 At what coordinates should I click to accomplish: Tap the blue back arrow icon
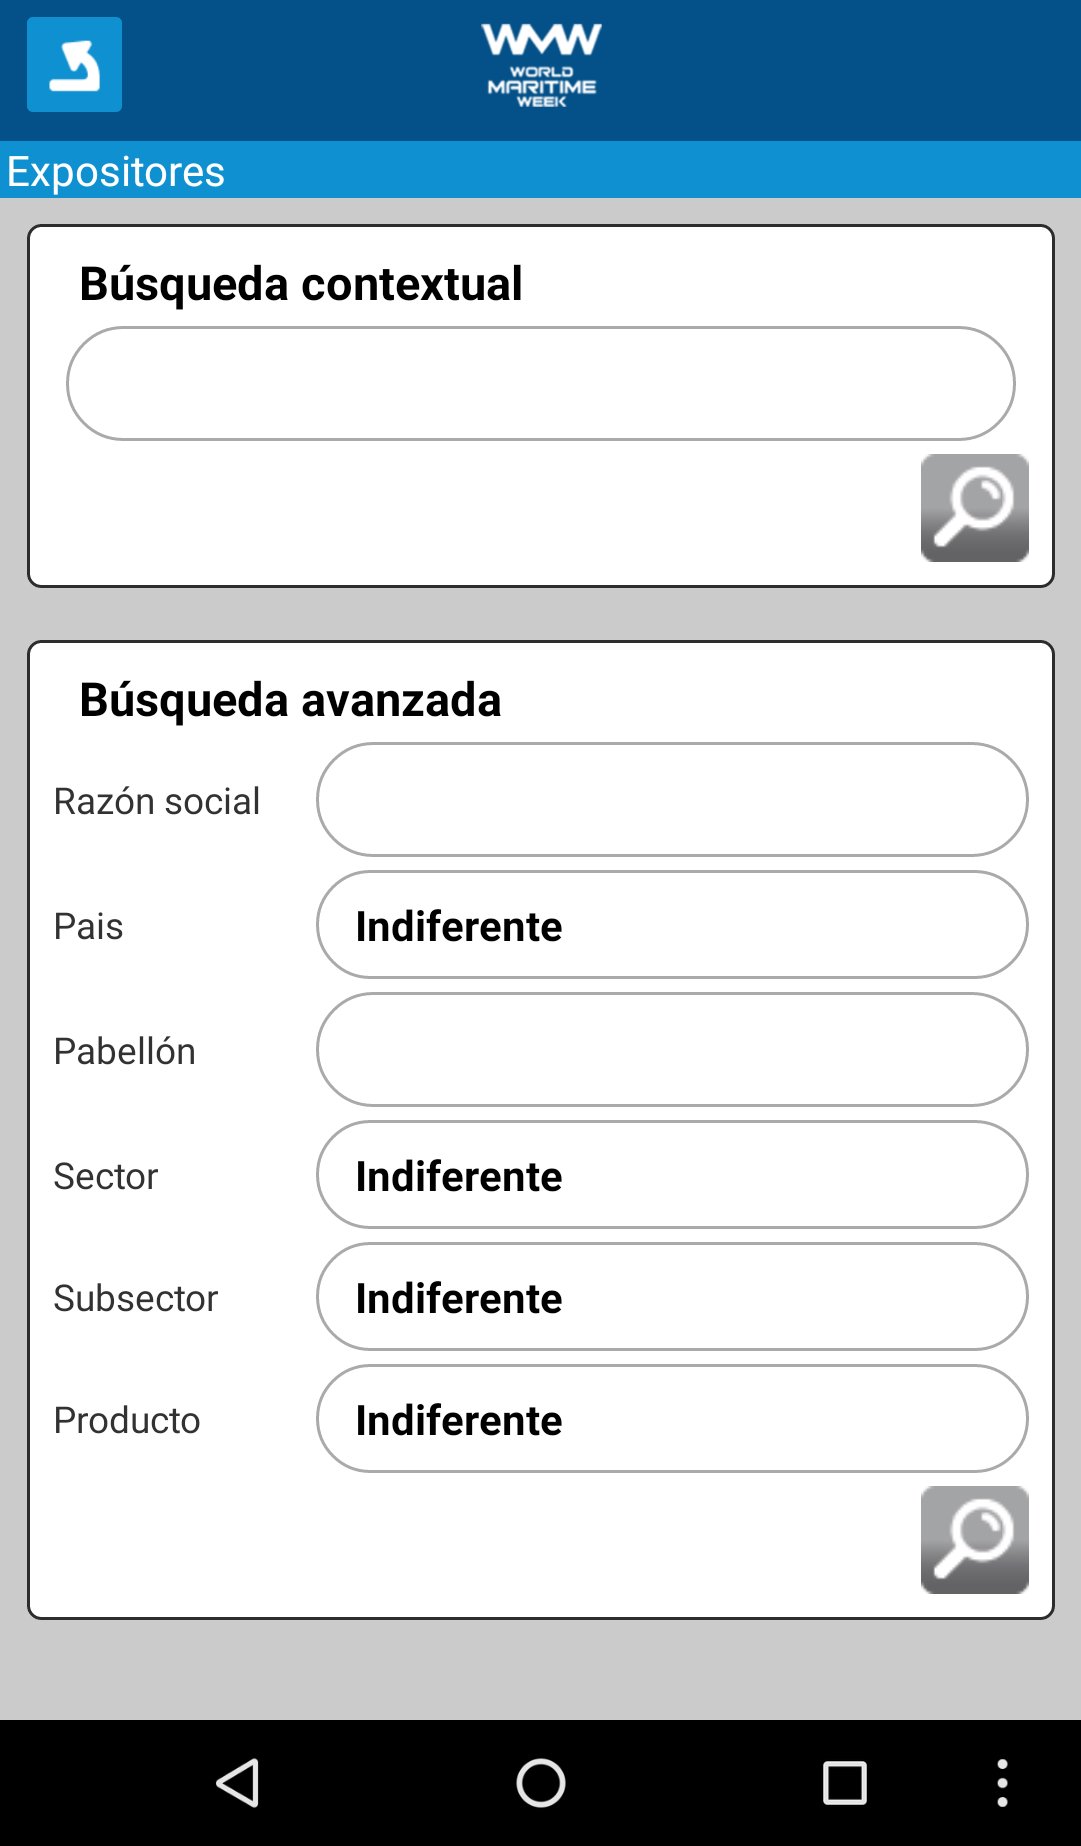pos(74,64)
